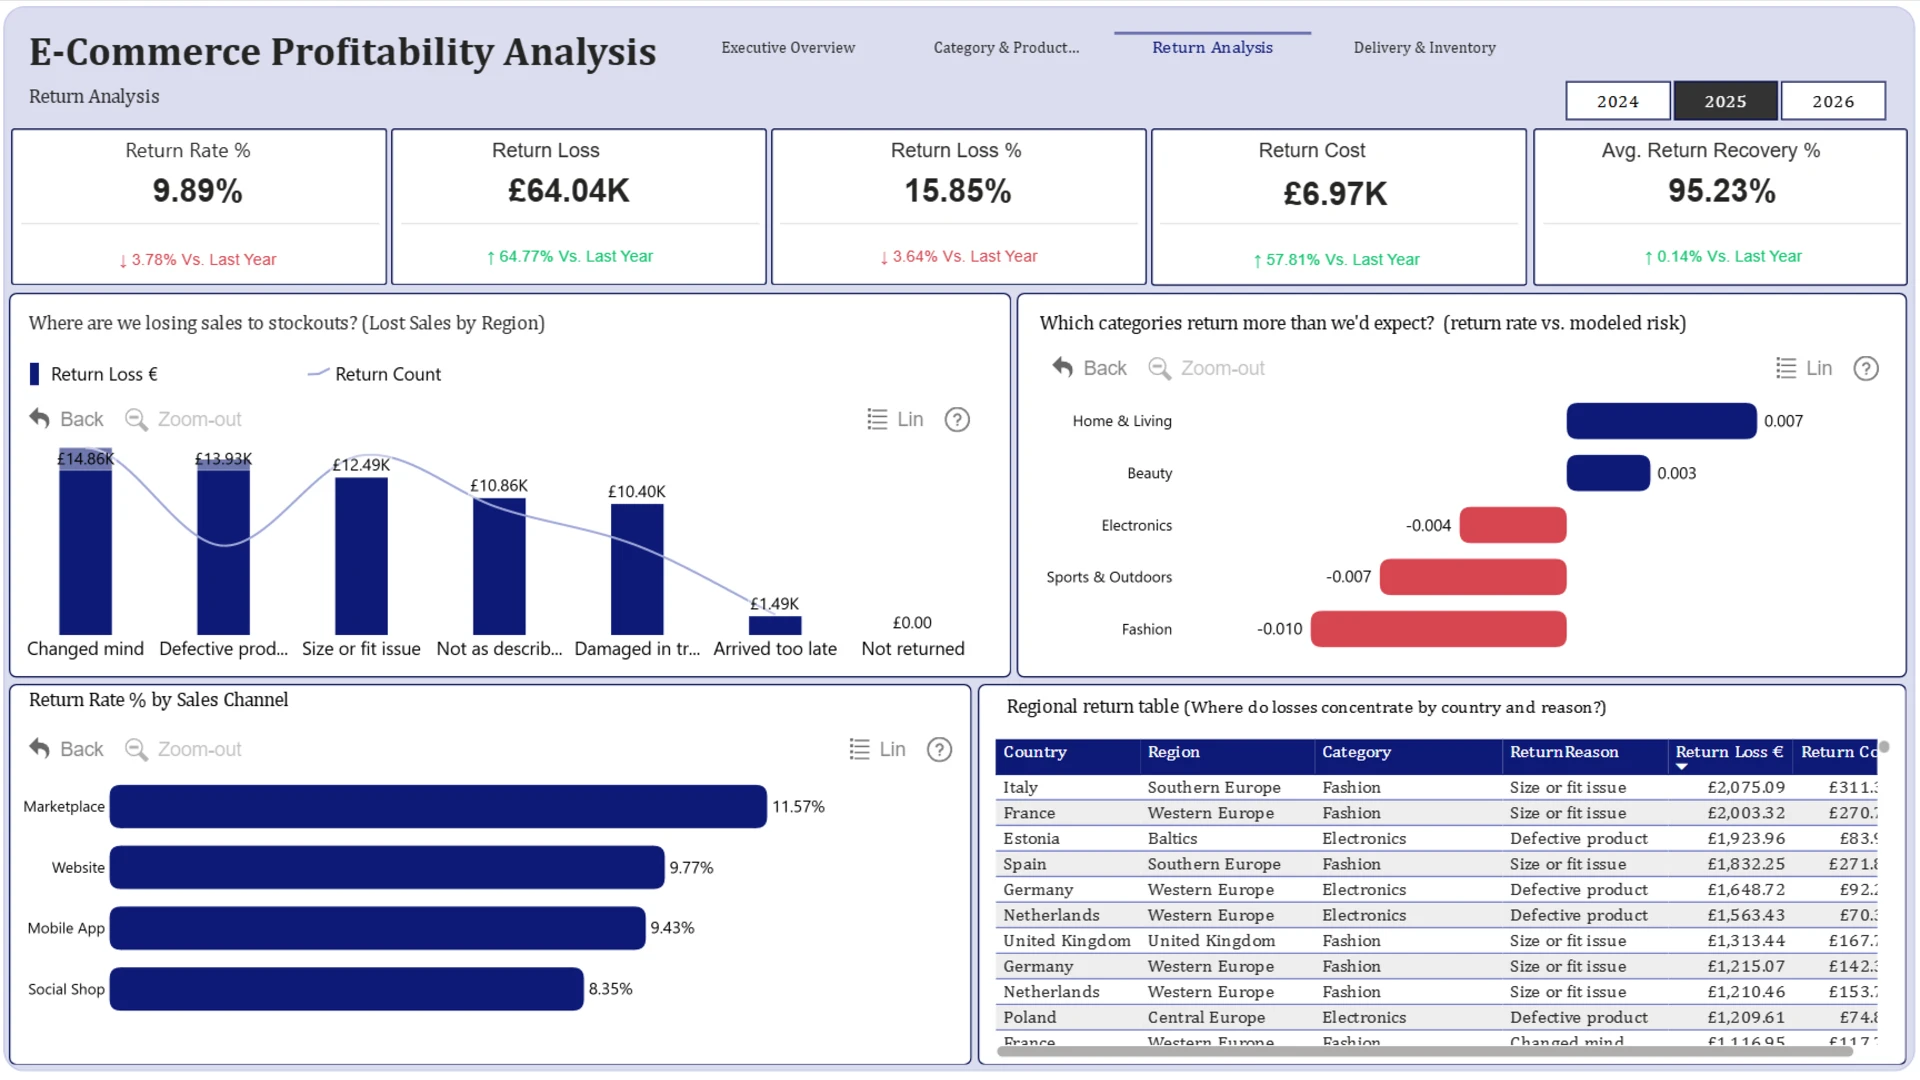
Task: Toggle Return Count legend line
Action: [374, 374]
